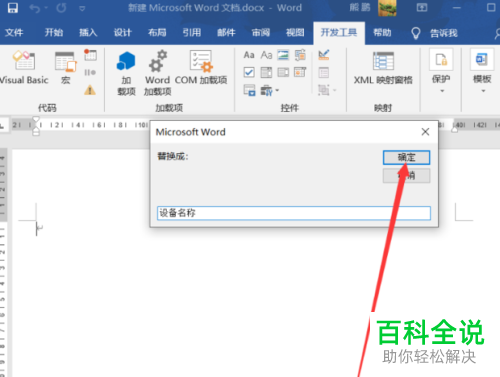Save the document from quick access
The image size is (500, 377).
pos(13,8)
